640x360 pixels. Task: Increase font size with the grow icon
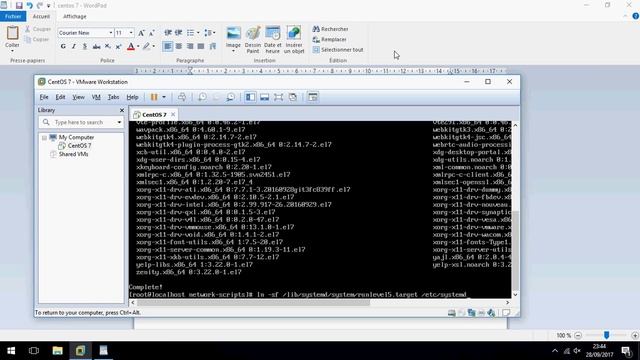pyautogui.click(x=141, y=33)
